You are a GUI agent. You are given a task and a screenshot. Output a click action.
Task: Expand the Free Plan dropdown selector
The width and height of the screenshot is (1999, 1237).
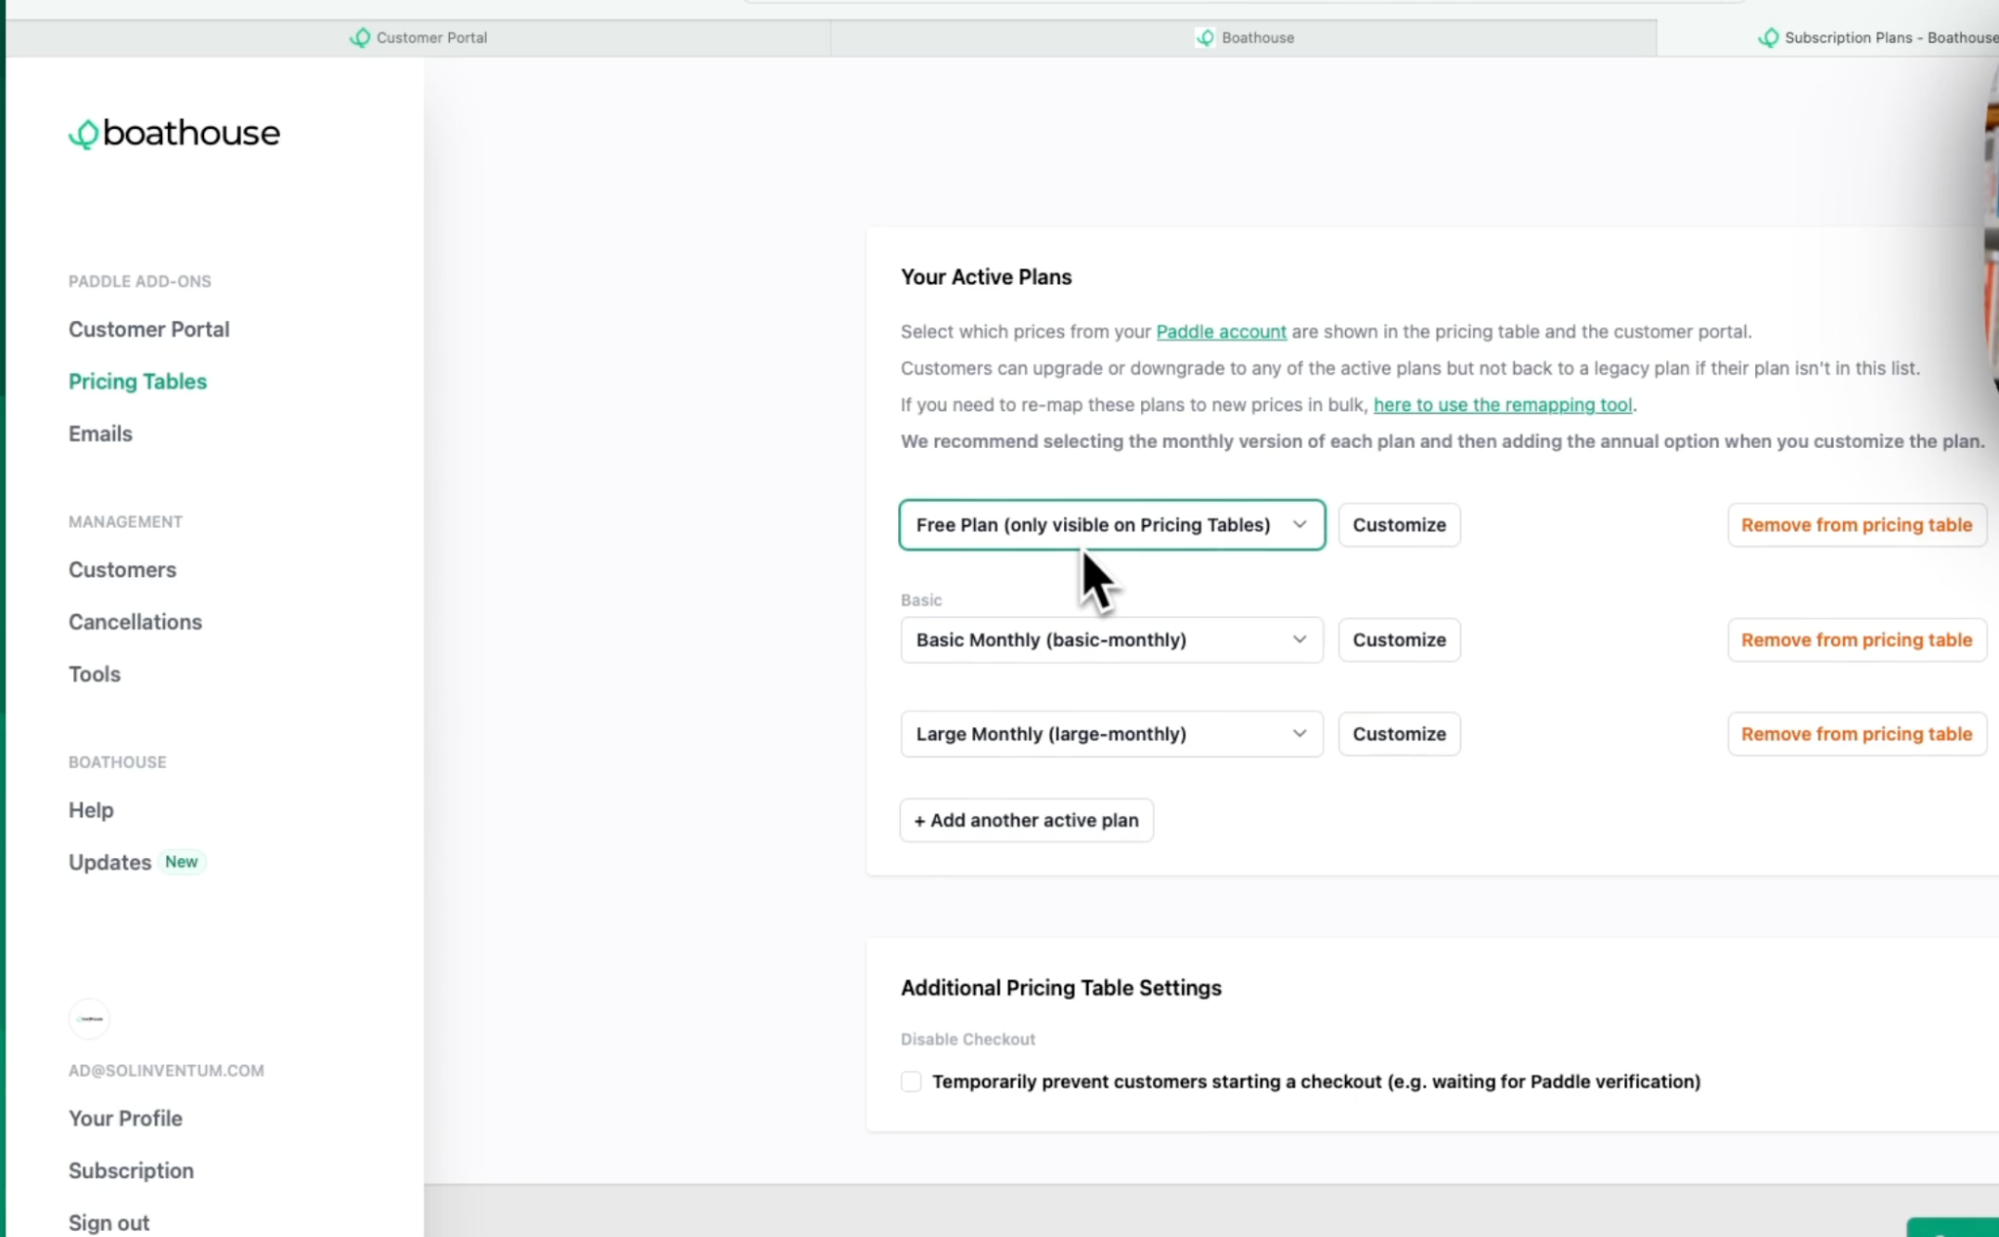1299,524
